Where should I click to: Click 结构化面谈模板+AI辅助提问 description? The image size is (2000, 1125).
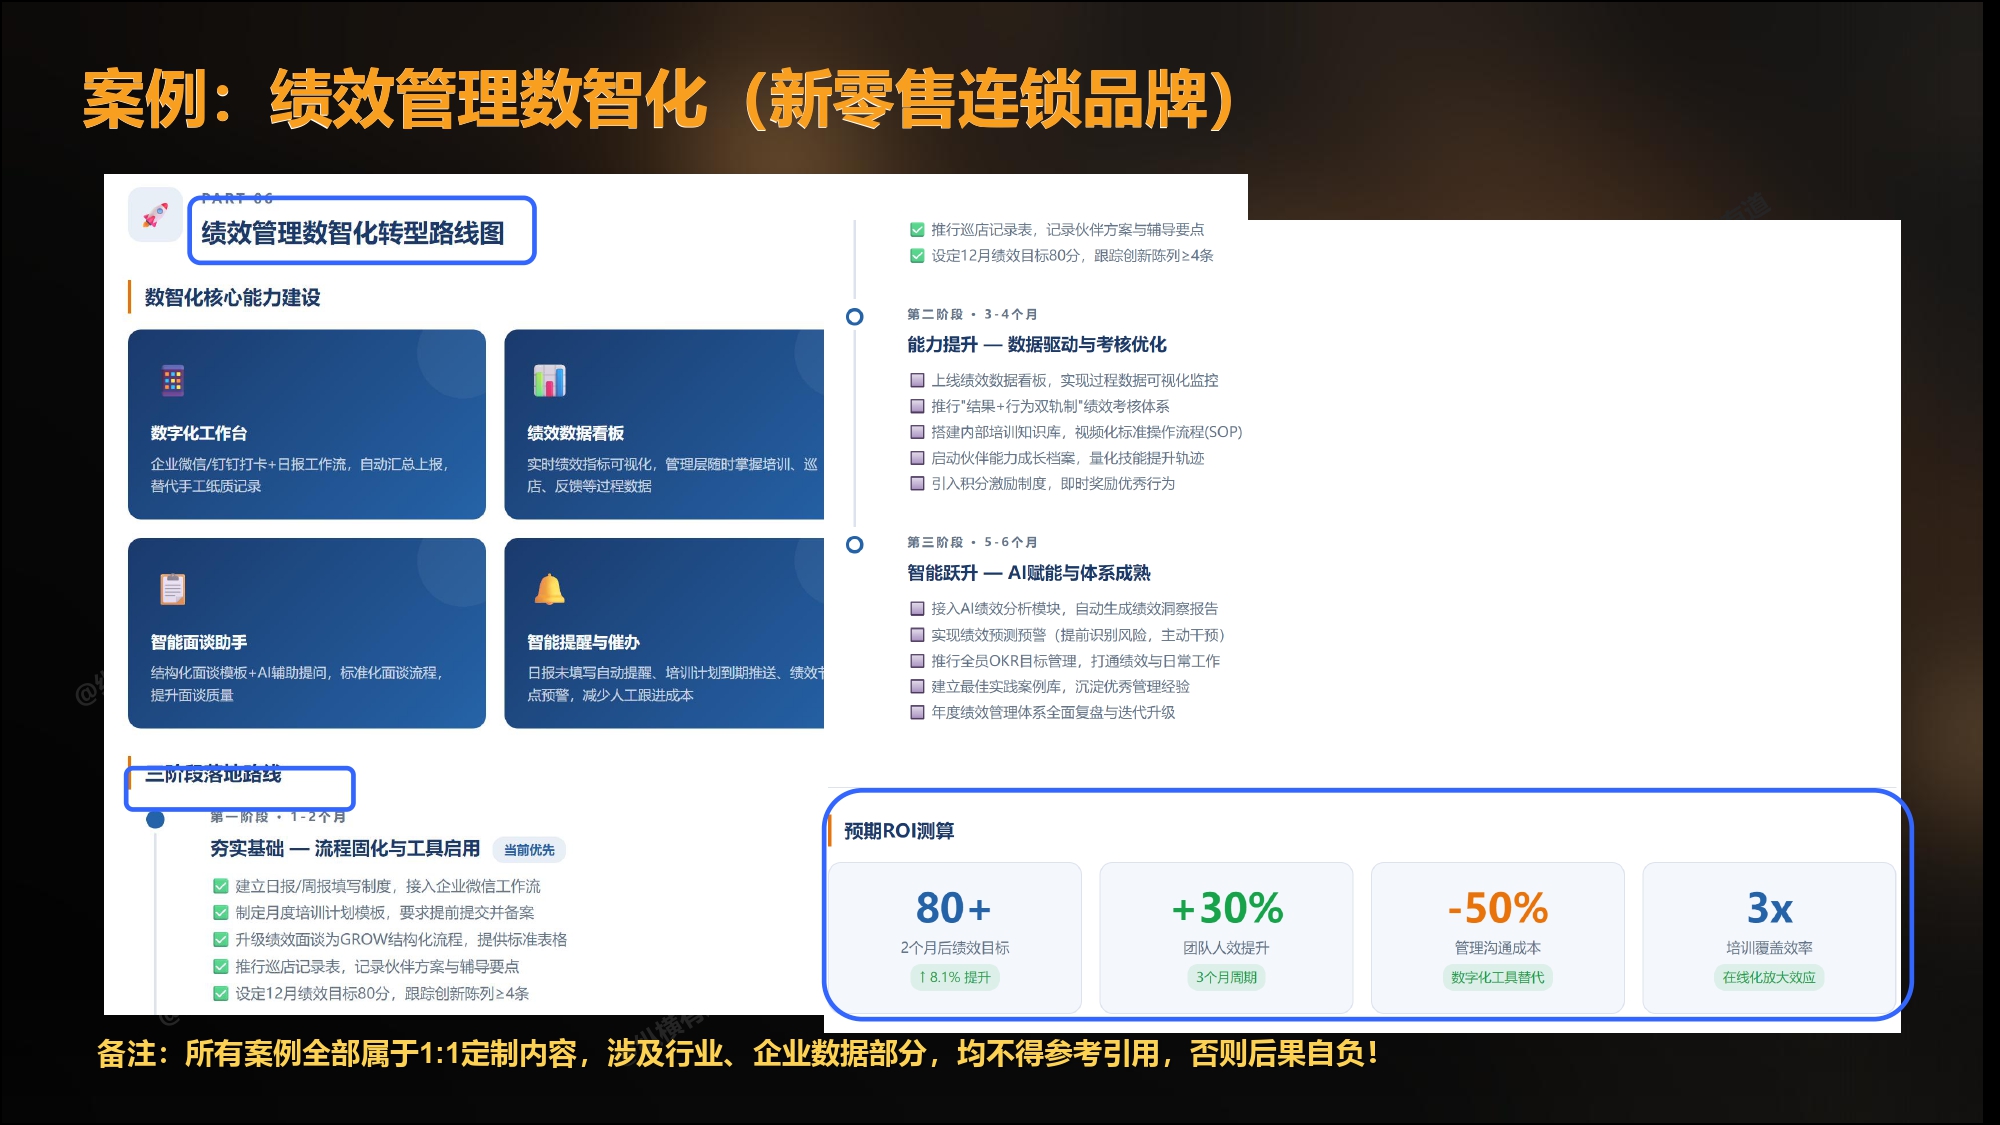coord(297,684)
